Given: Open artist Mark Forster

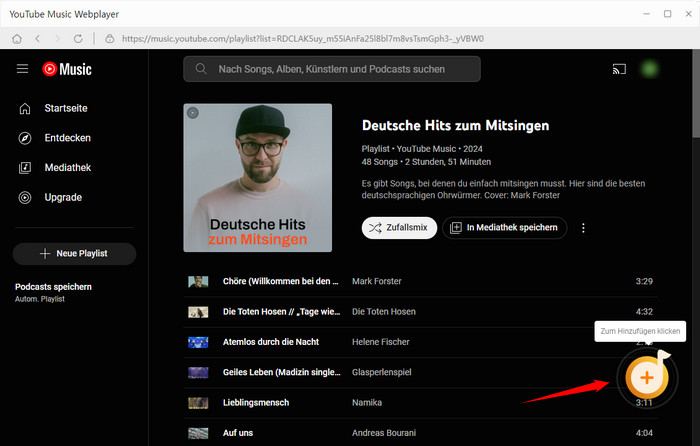Looking at the screenshot, I should click(x=376, y=281).
